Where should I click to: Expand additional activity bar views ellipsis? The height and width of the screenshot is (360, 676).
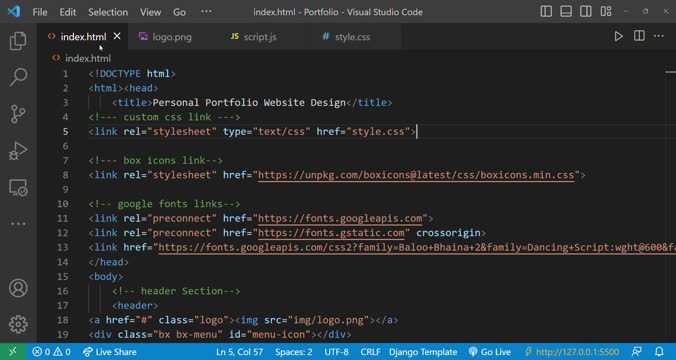pyautogui.click(x=18, y=224)
